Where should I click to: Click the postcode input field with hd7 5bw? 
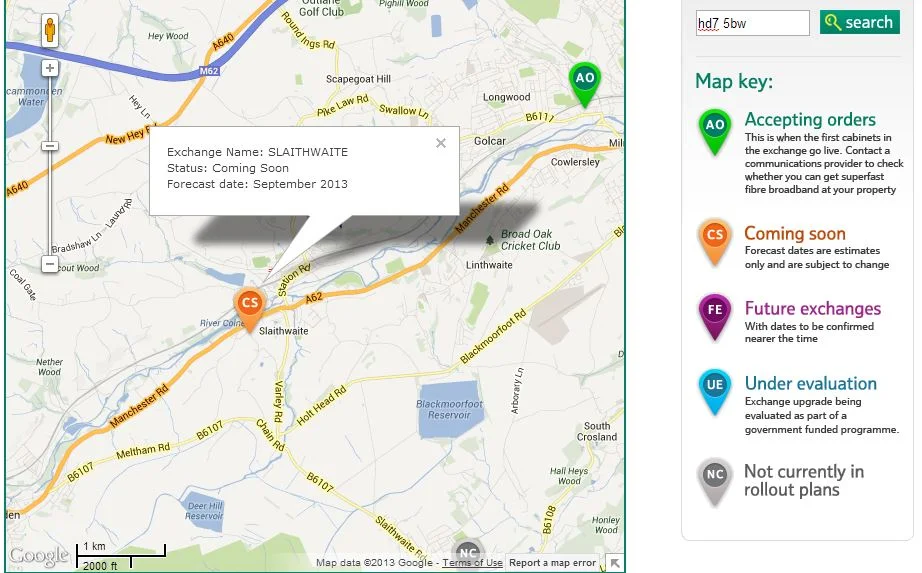[x=753, y=24]
